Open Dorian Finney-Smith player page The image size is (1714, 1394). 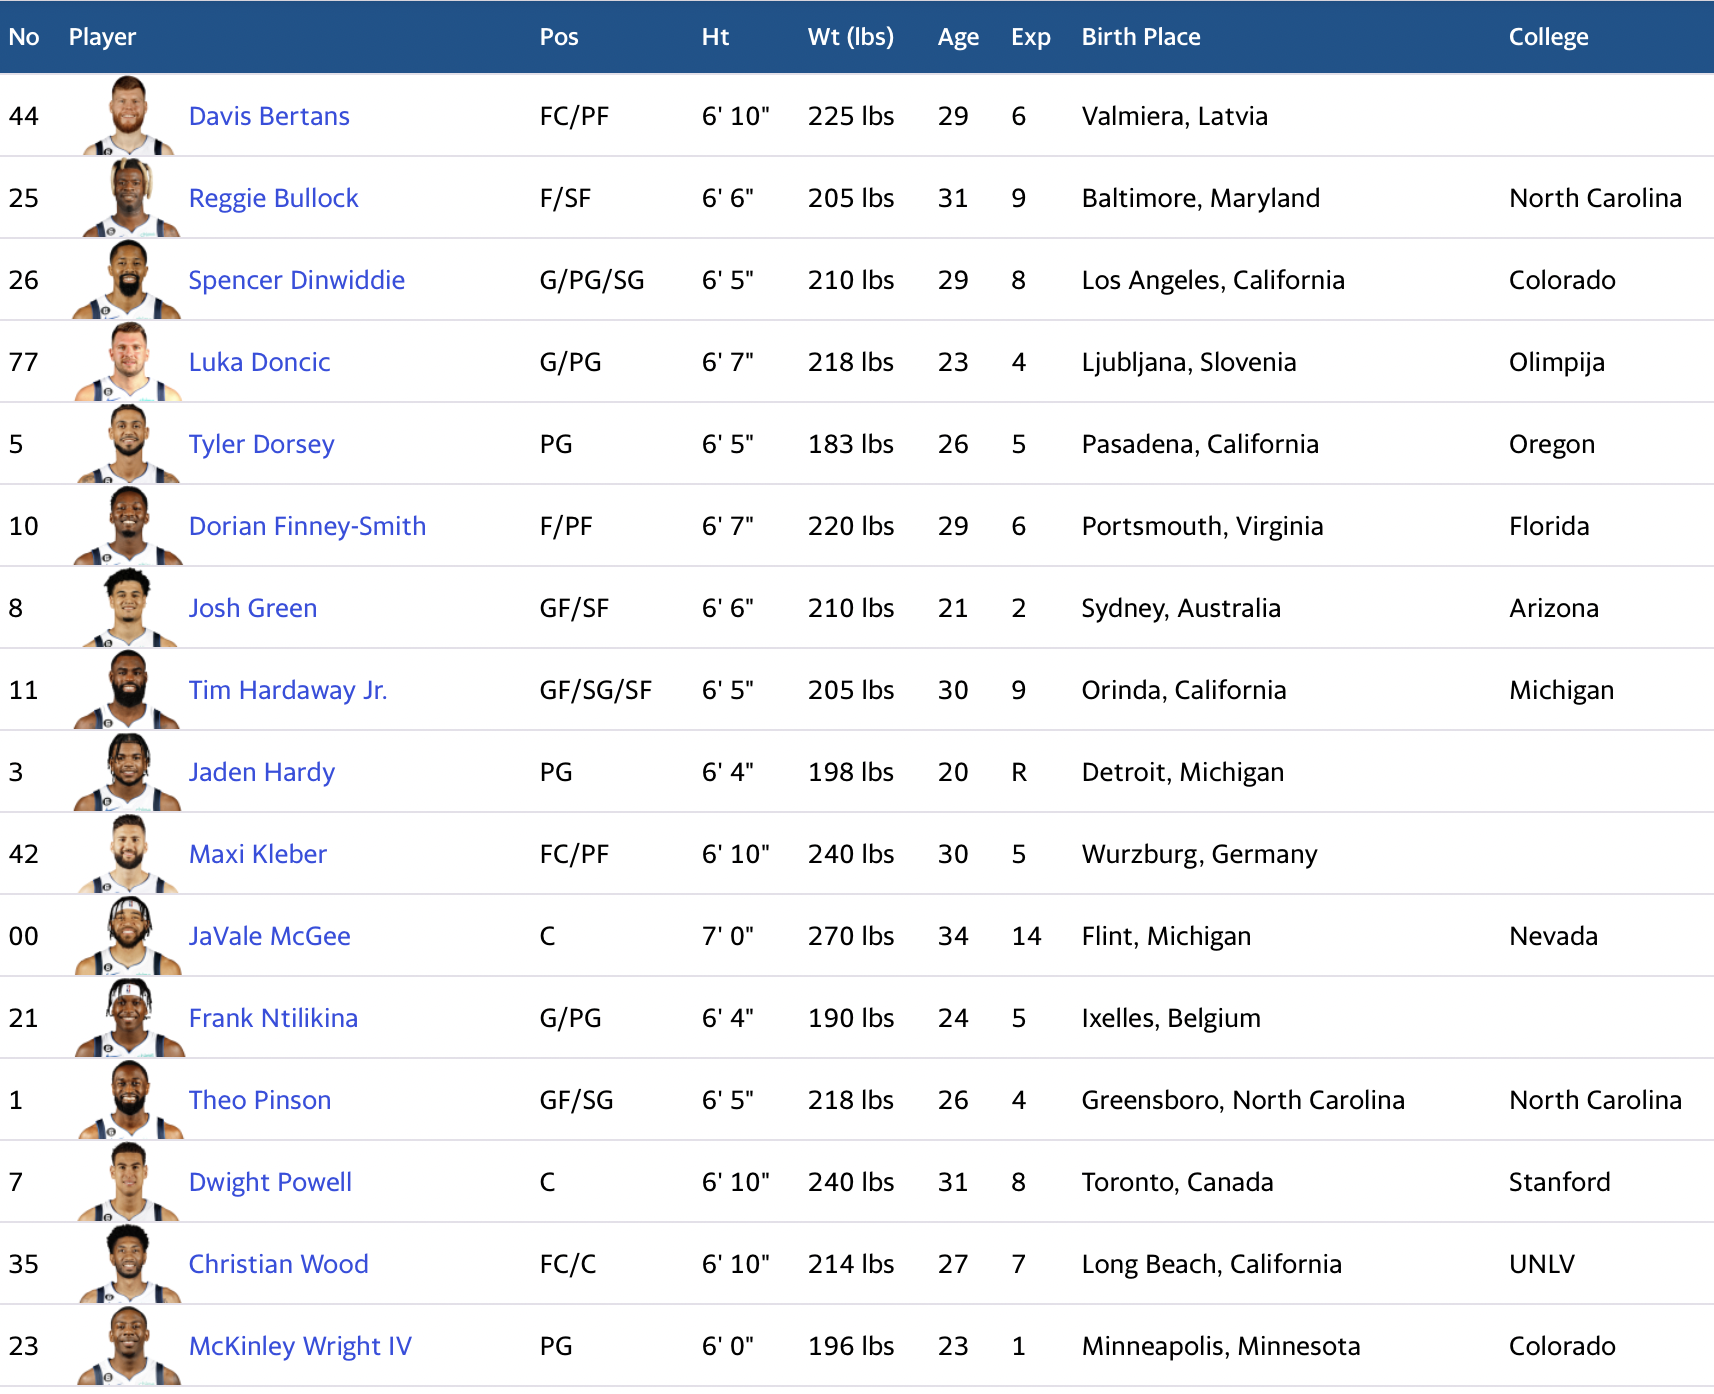pyautogui.click(x=307, y=526)
